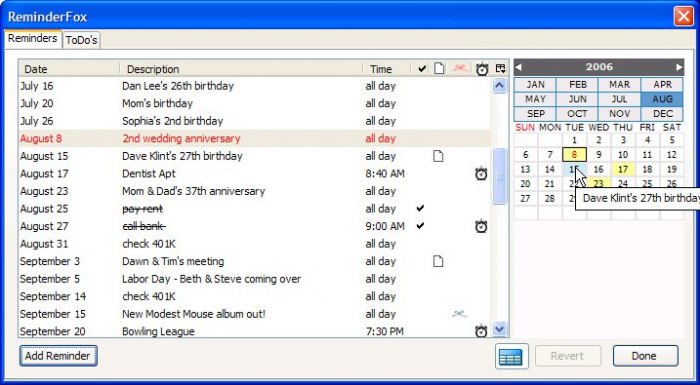Image resolution: width=700 pixels, height=385 pixels.
Task: Switch to the ToDo's tab
Action: click(x=81, y=40)
